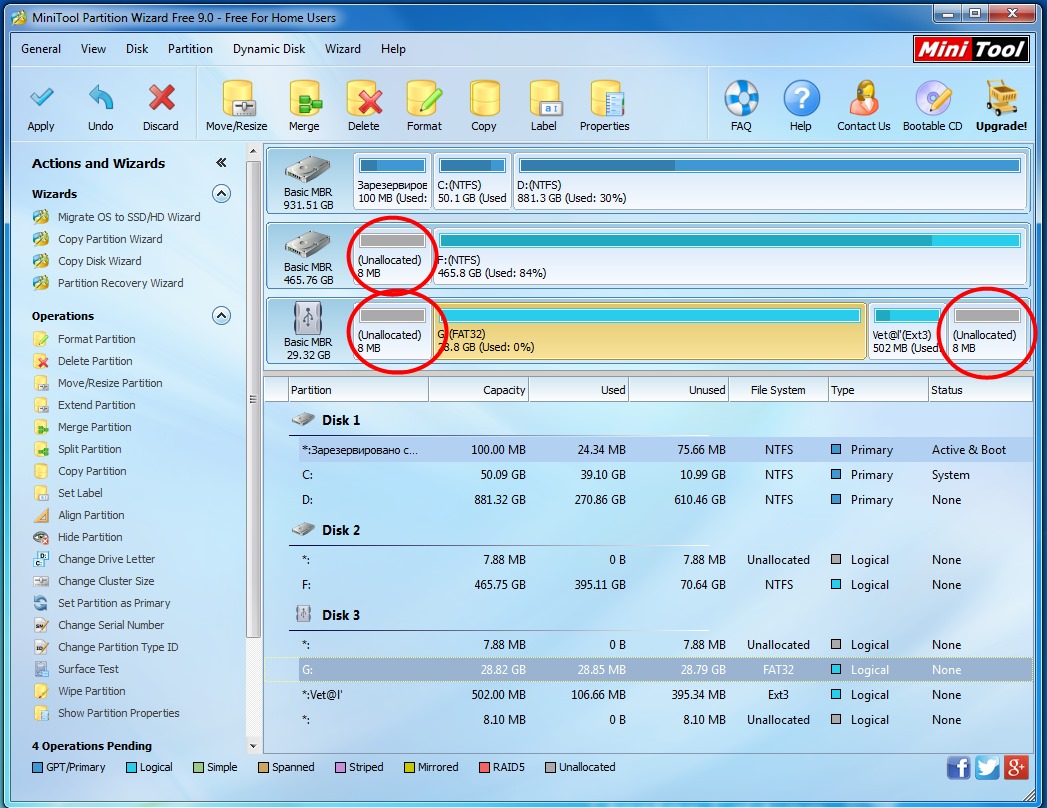Open the Twitter share icon
1047x808 pixels.
pyautogui.click(x=987, y=767)
